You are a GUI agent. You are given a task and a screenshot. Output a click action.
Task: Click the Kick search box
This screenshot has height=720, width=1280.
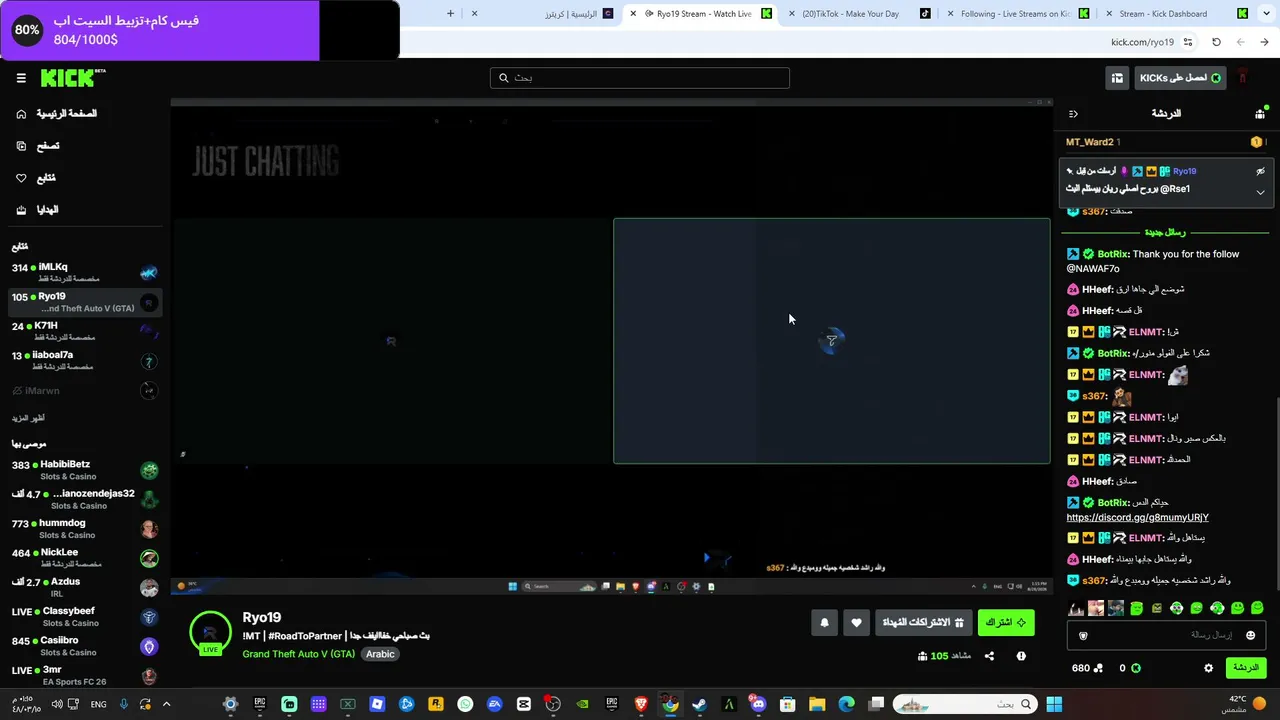(640, 78)
